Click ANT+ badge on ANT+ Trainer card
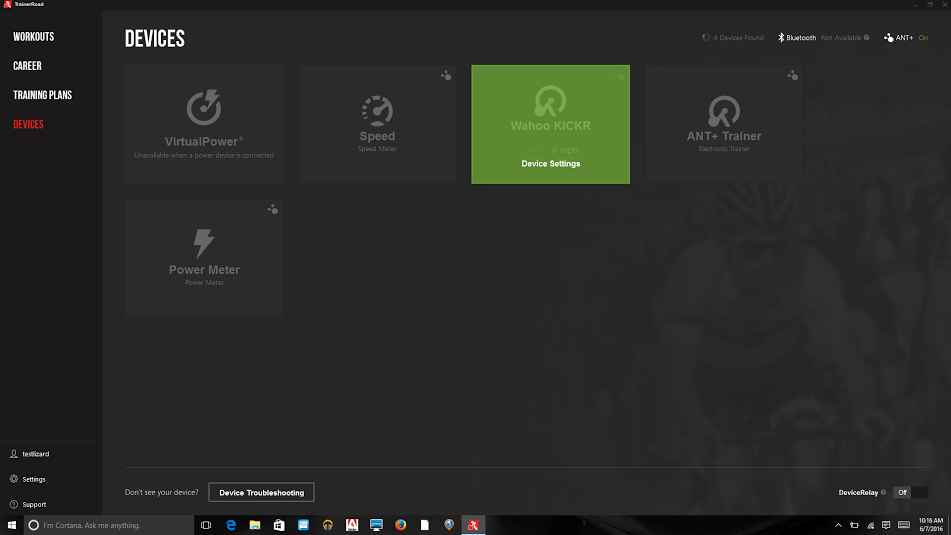The width and height of the screenshot is (951, 535). click(x=793, y=76)
